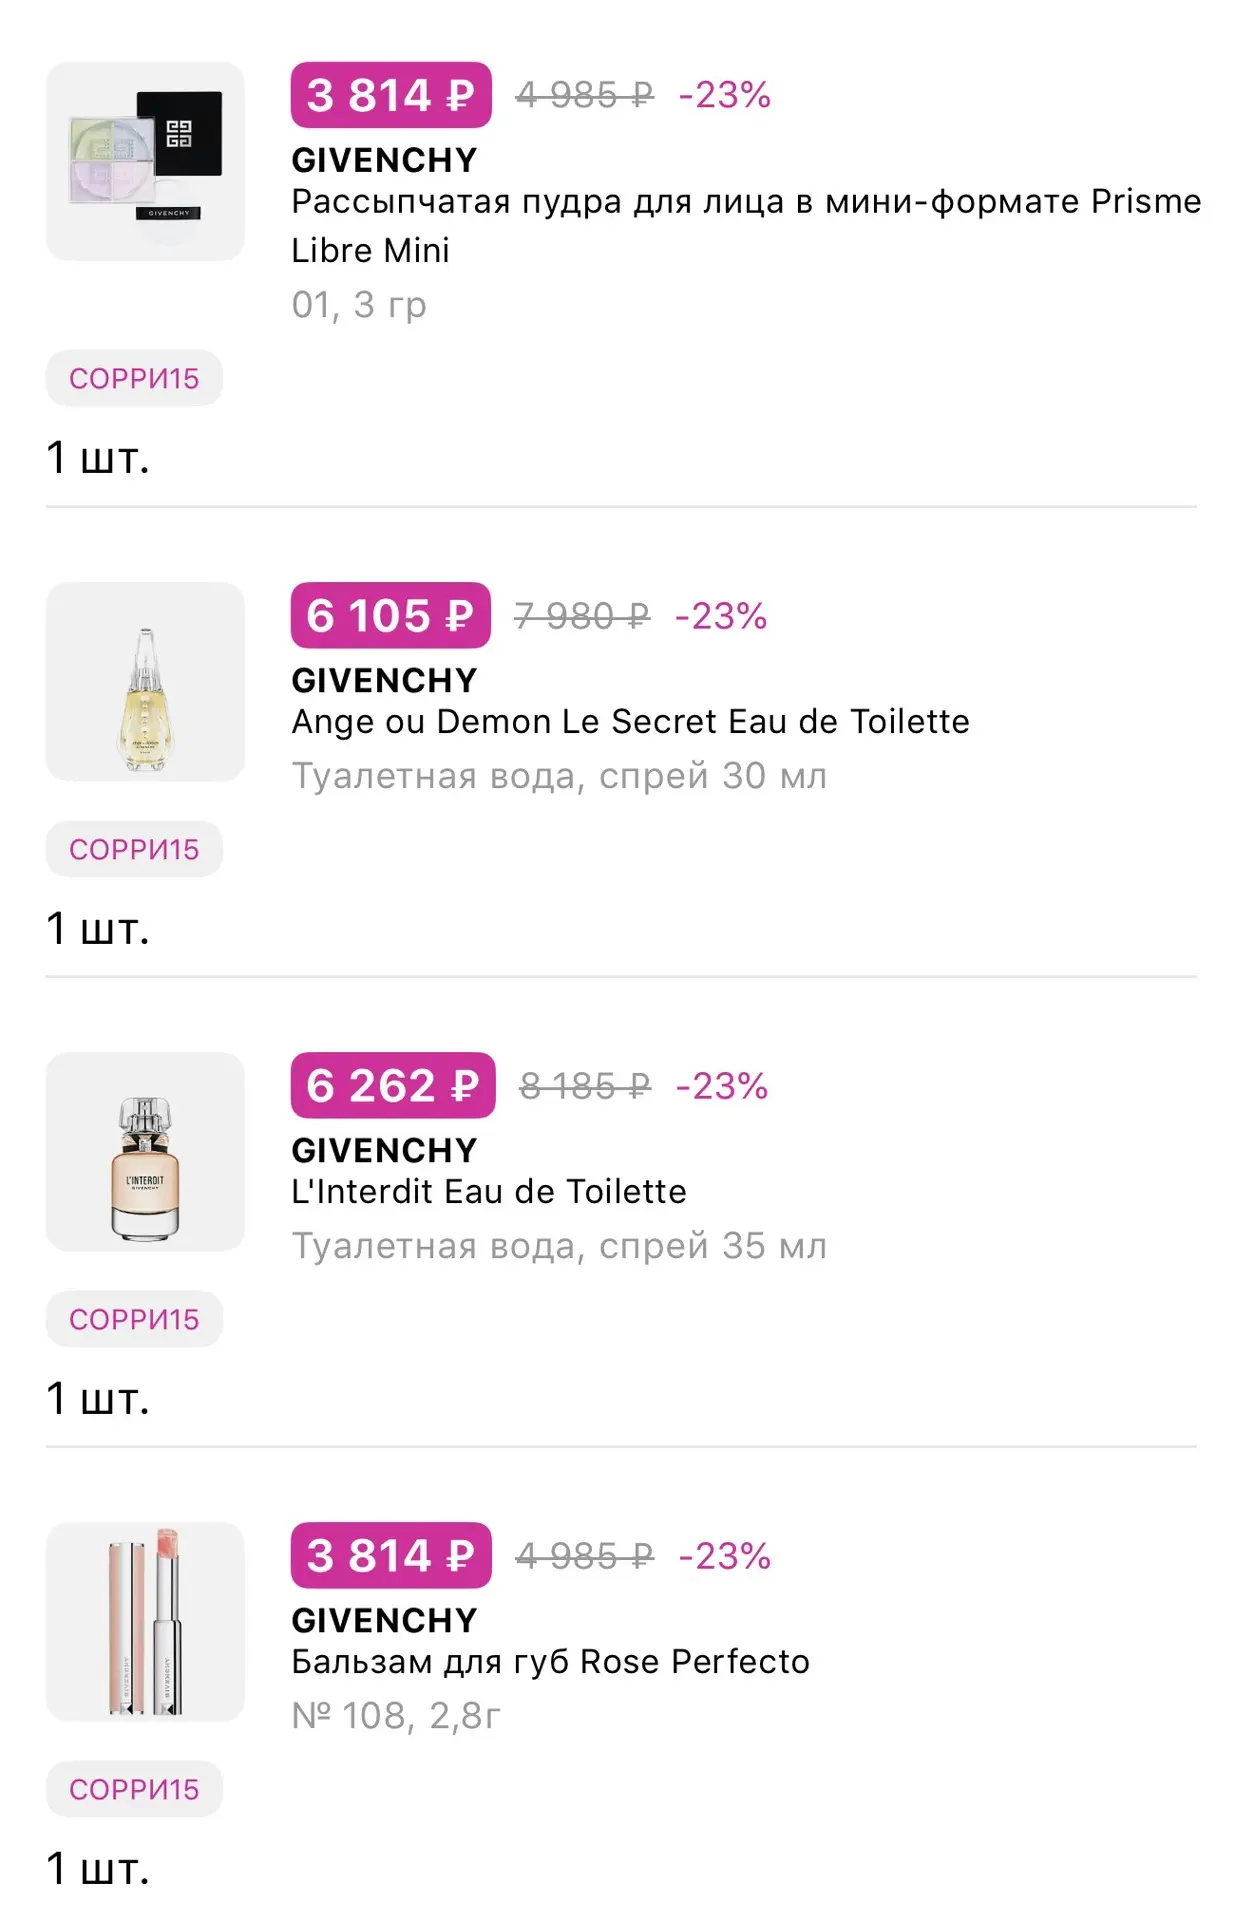1254x1920 pixels.
Task: Select the СОРРИ15 promo tag under the powder
Action: click(134, 378)
